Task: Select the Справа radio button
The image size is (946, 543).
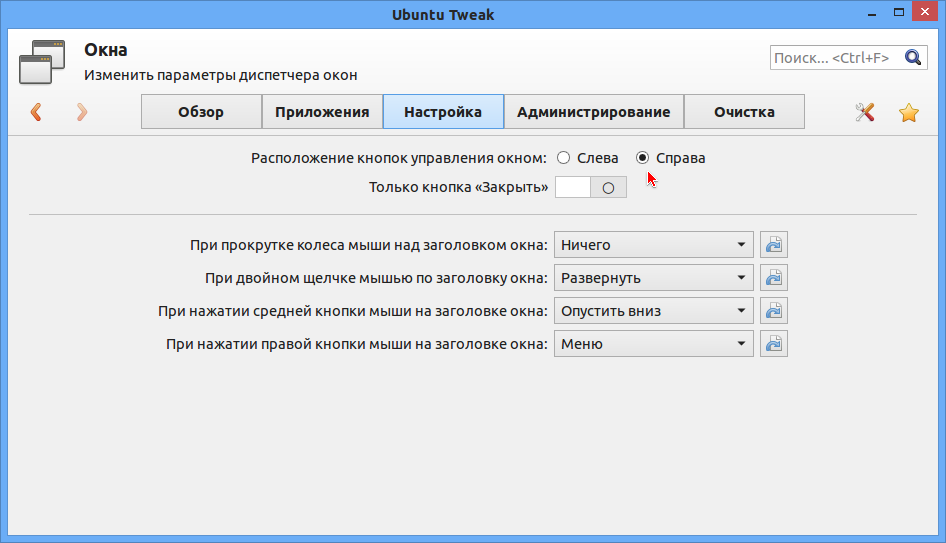Action: (x=643, y=158)
